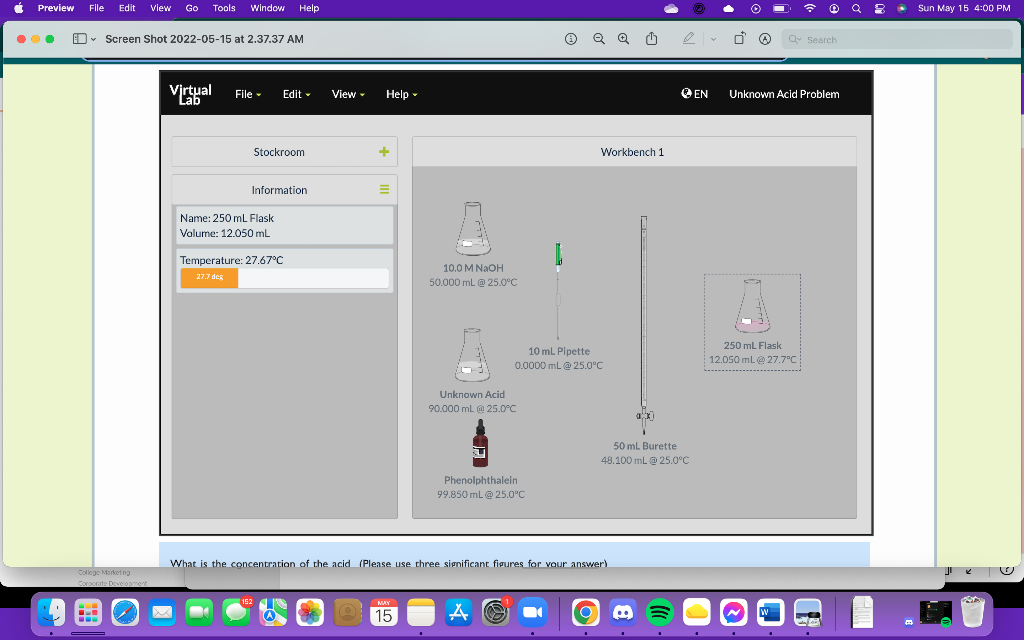Select the Workbench 1 tab
1024x640 pixels.
[x=633, y=152]
